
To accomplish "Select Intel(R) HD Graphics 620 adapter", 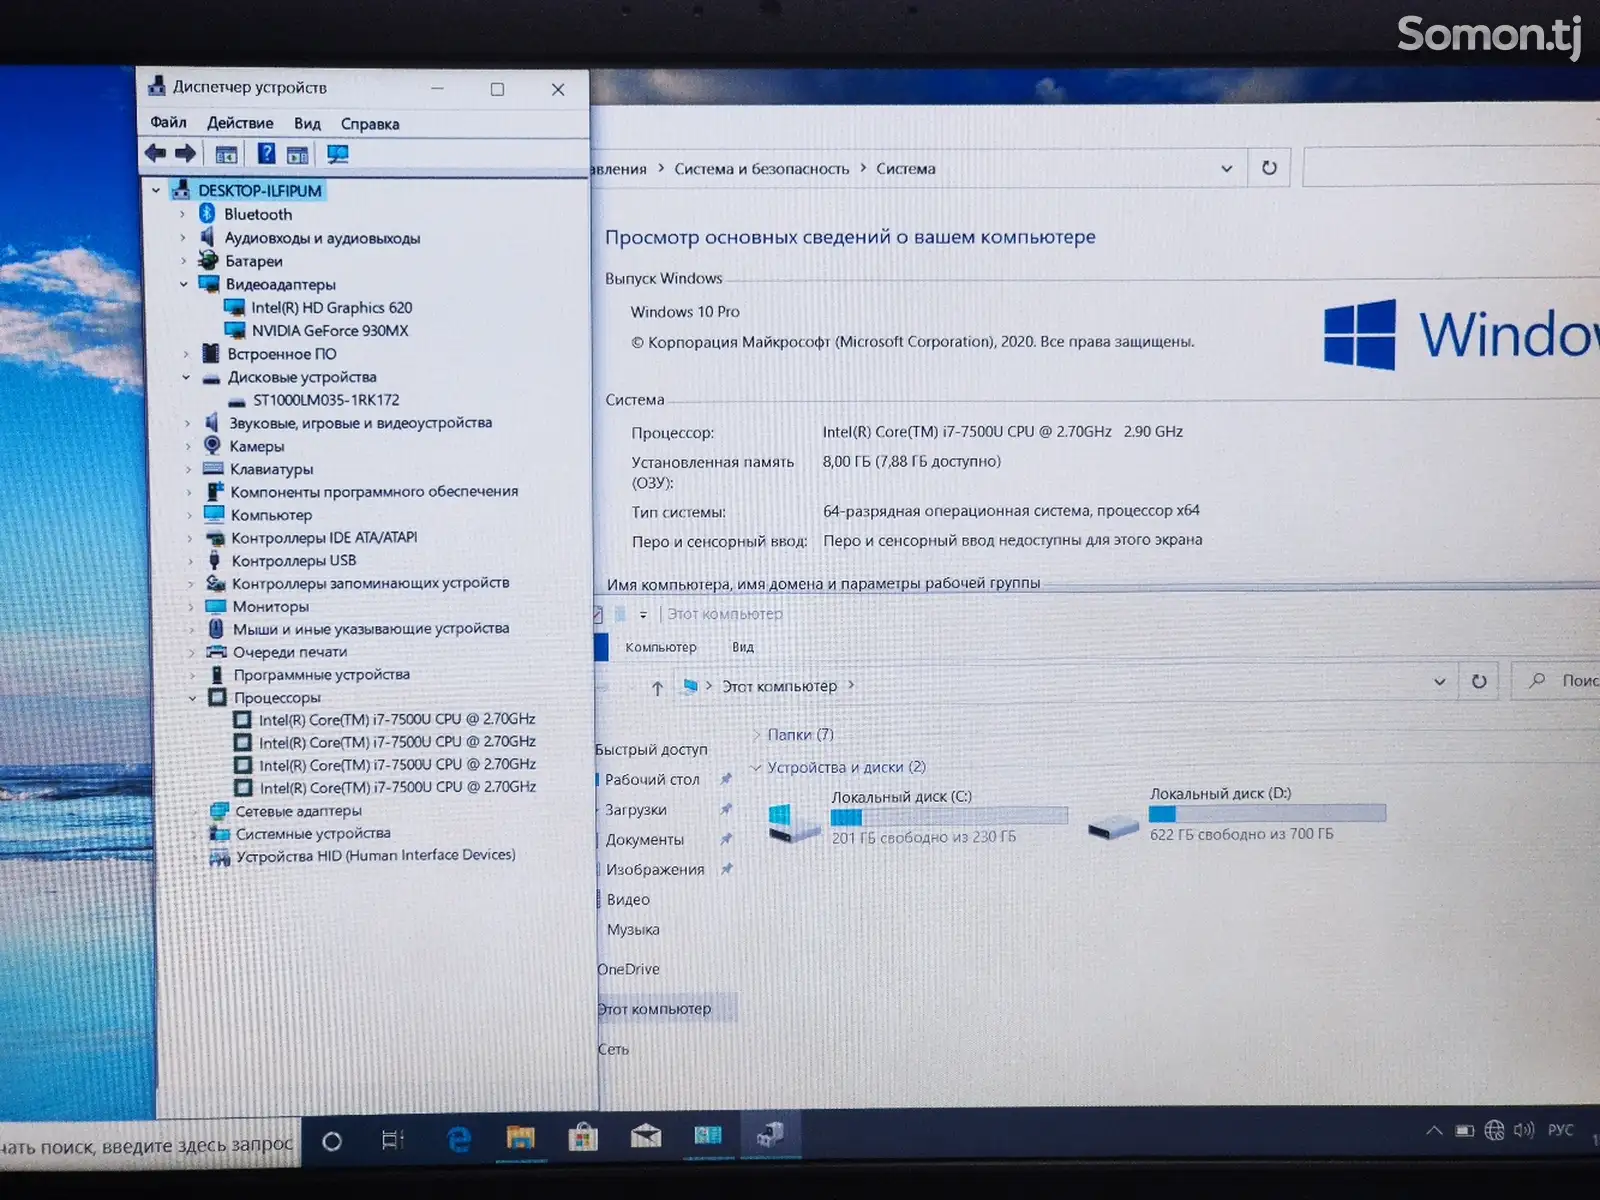I will click(331, 308).
